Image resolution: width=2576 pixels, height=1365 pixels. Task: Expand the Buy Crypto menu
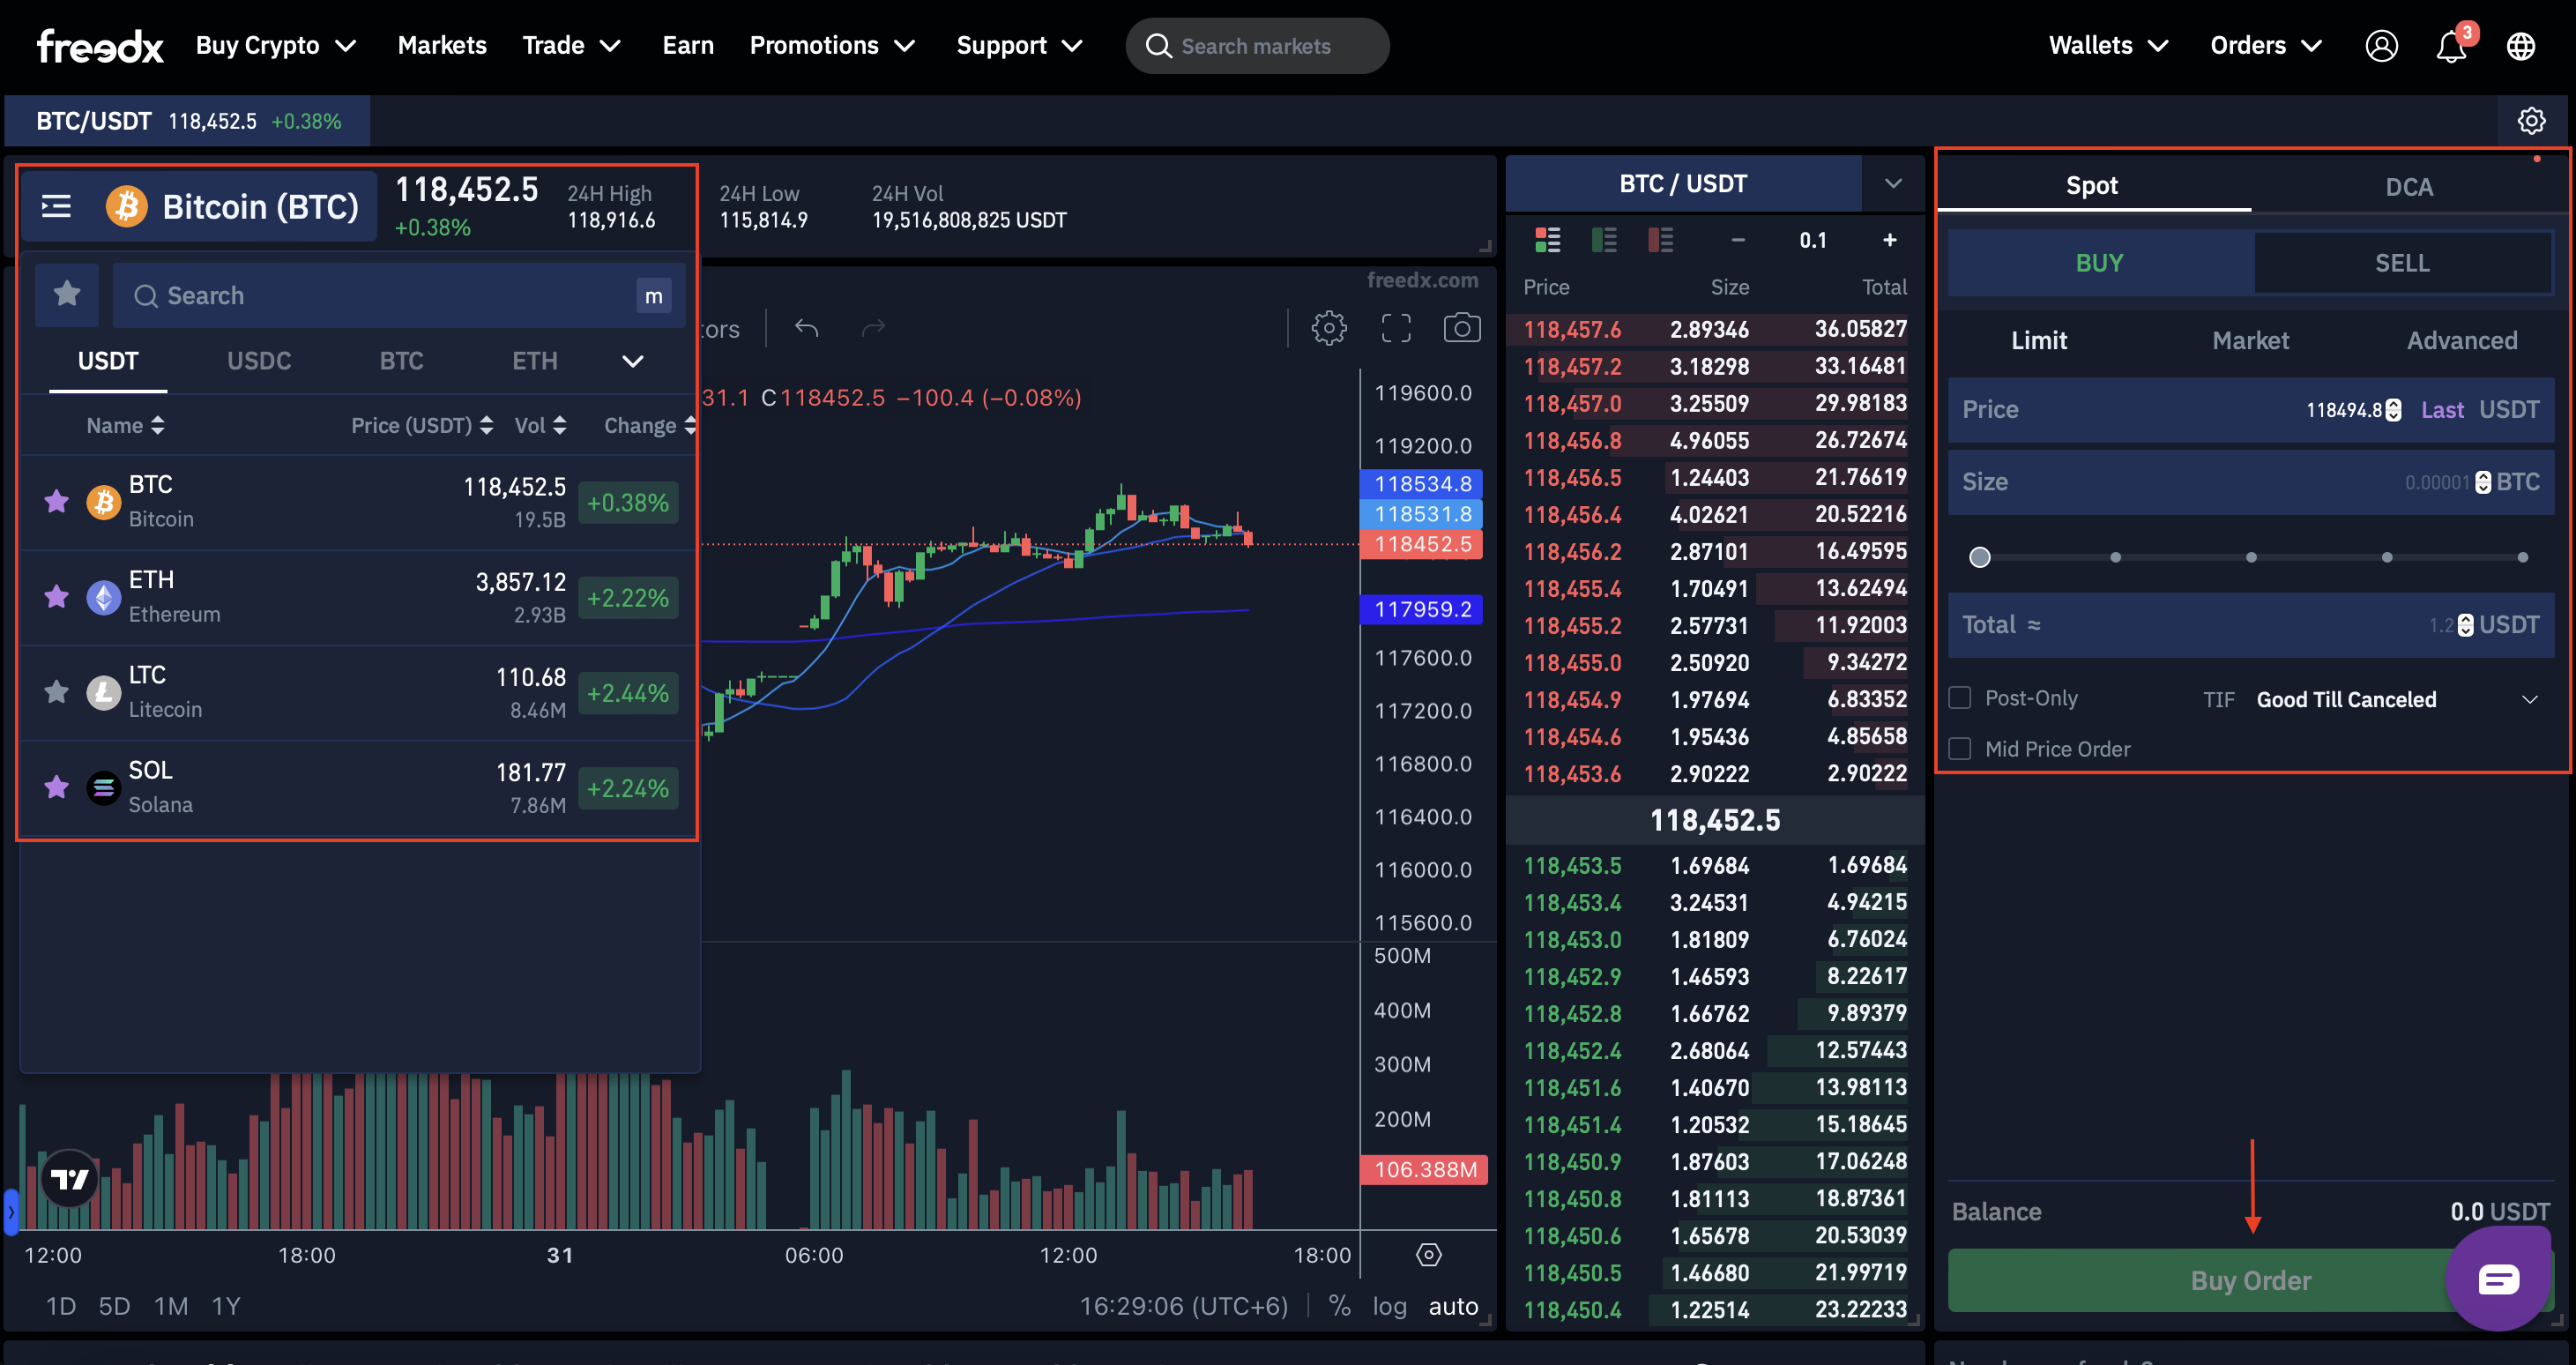[x=276, y=46]
